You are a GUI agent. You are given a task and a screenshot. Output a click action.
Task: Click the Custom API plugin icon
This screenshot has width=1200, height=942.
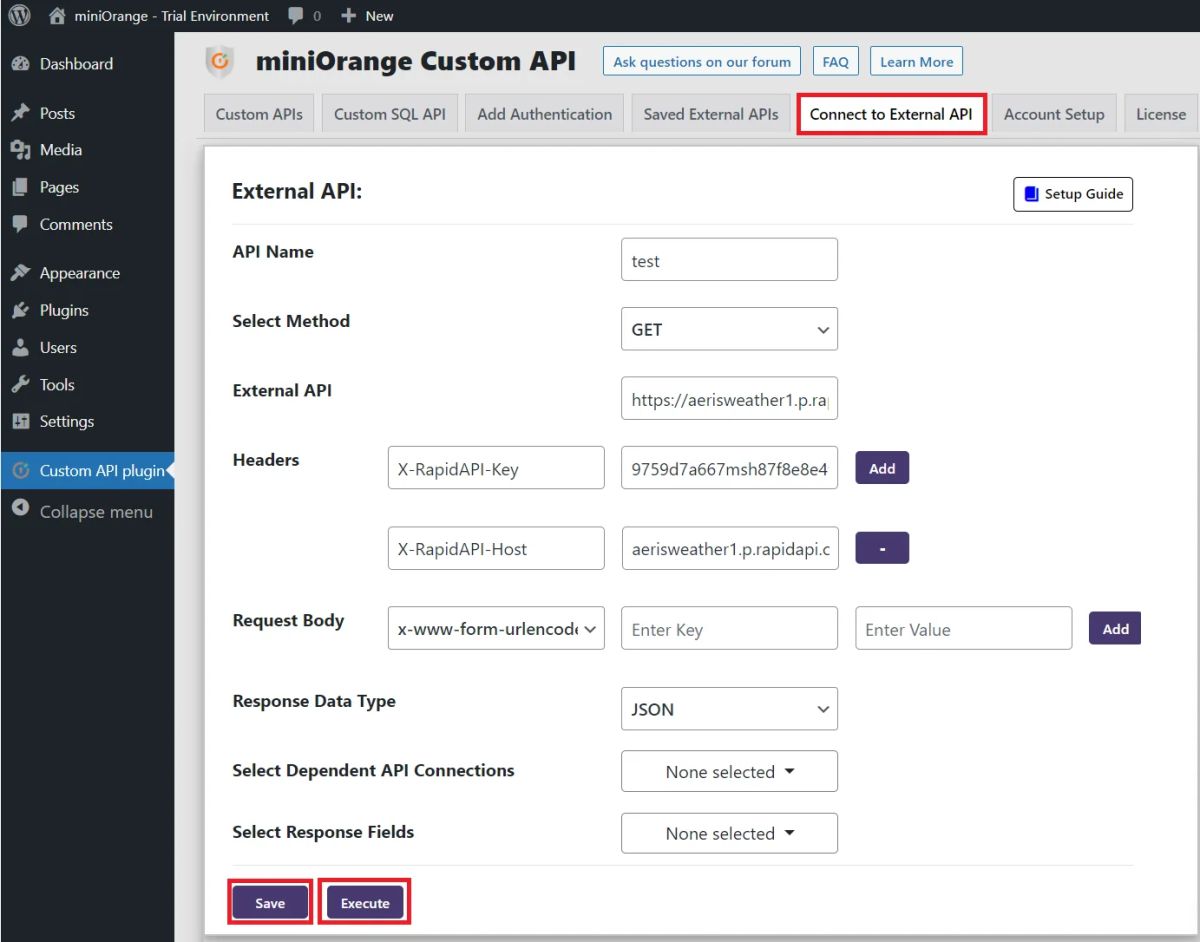point(20,470)
